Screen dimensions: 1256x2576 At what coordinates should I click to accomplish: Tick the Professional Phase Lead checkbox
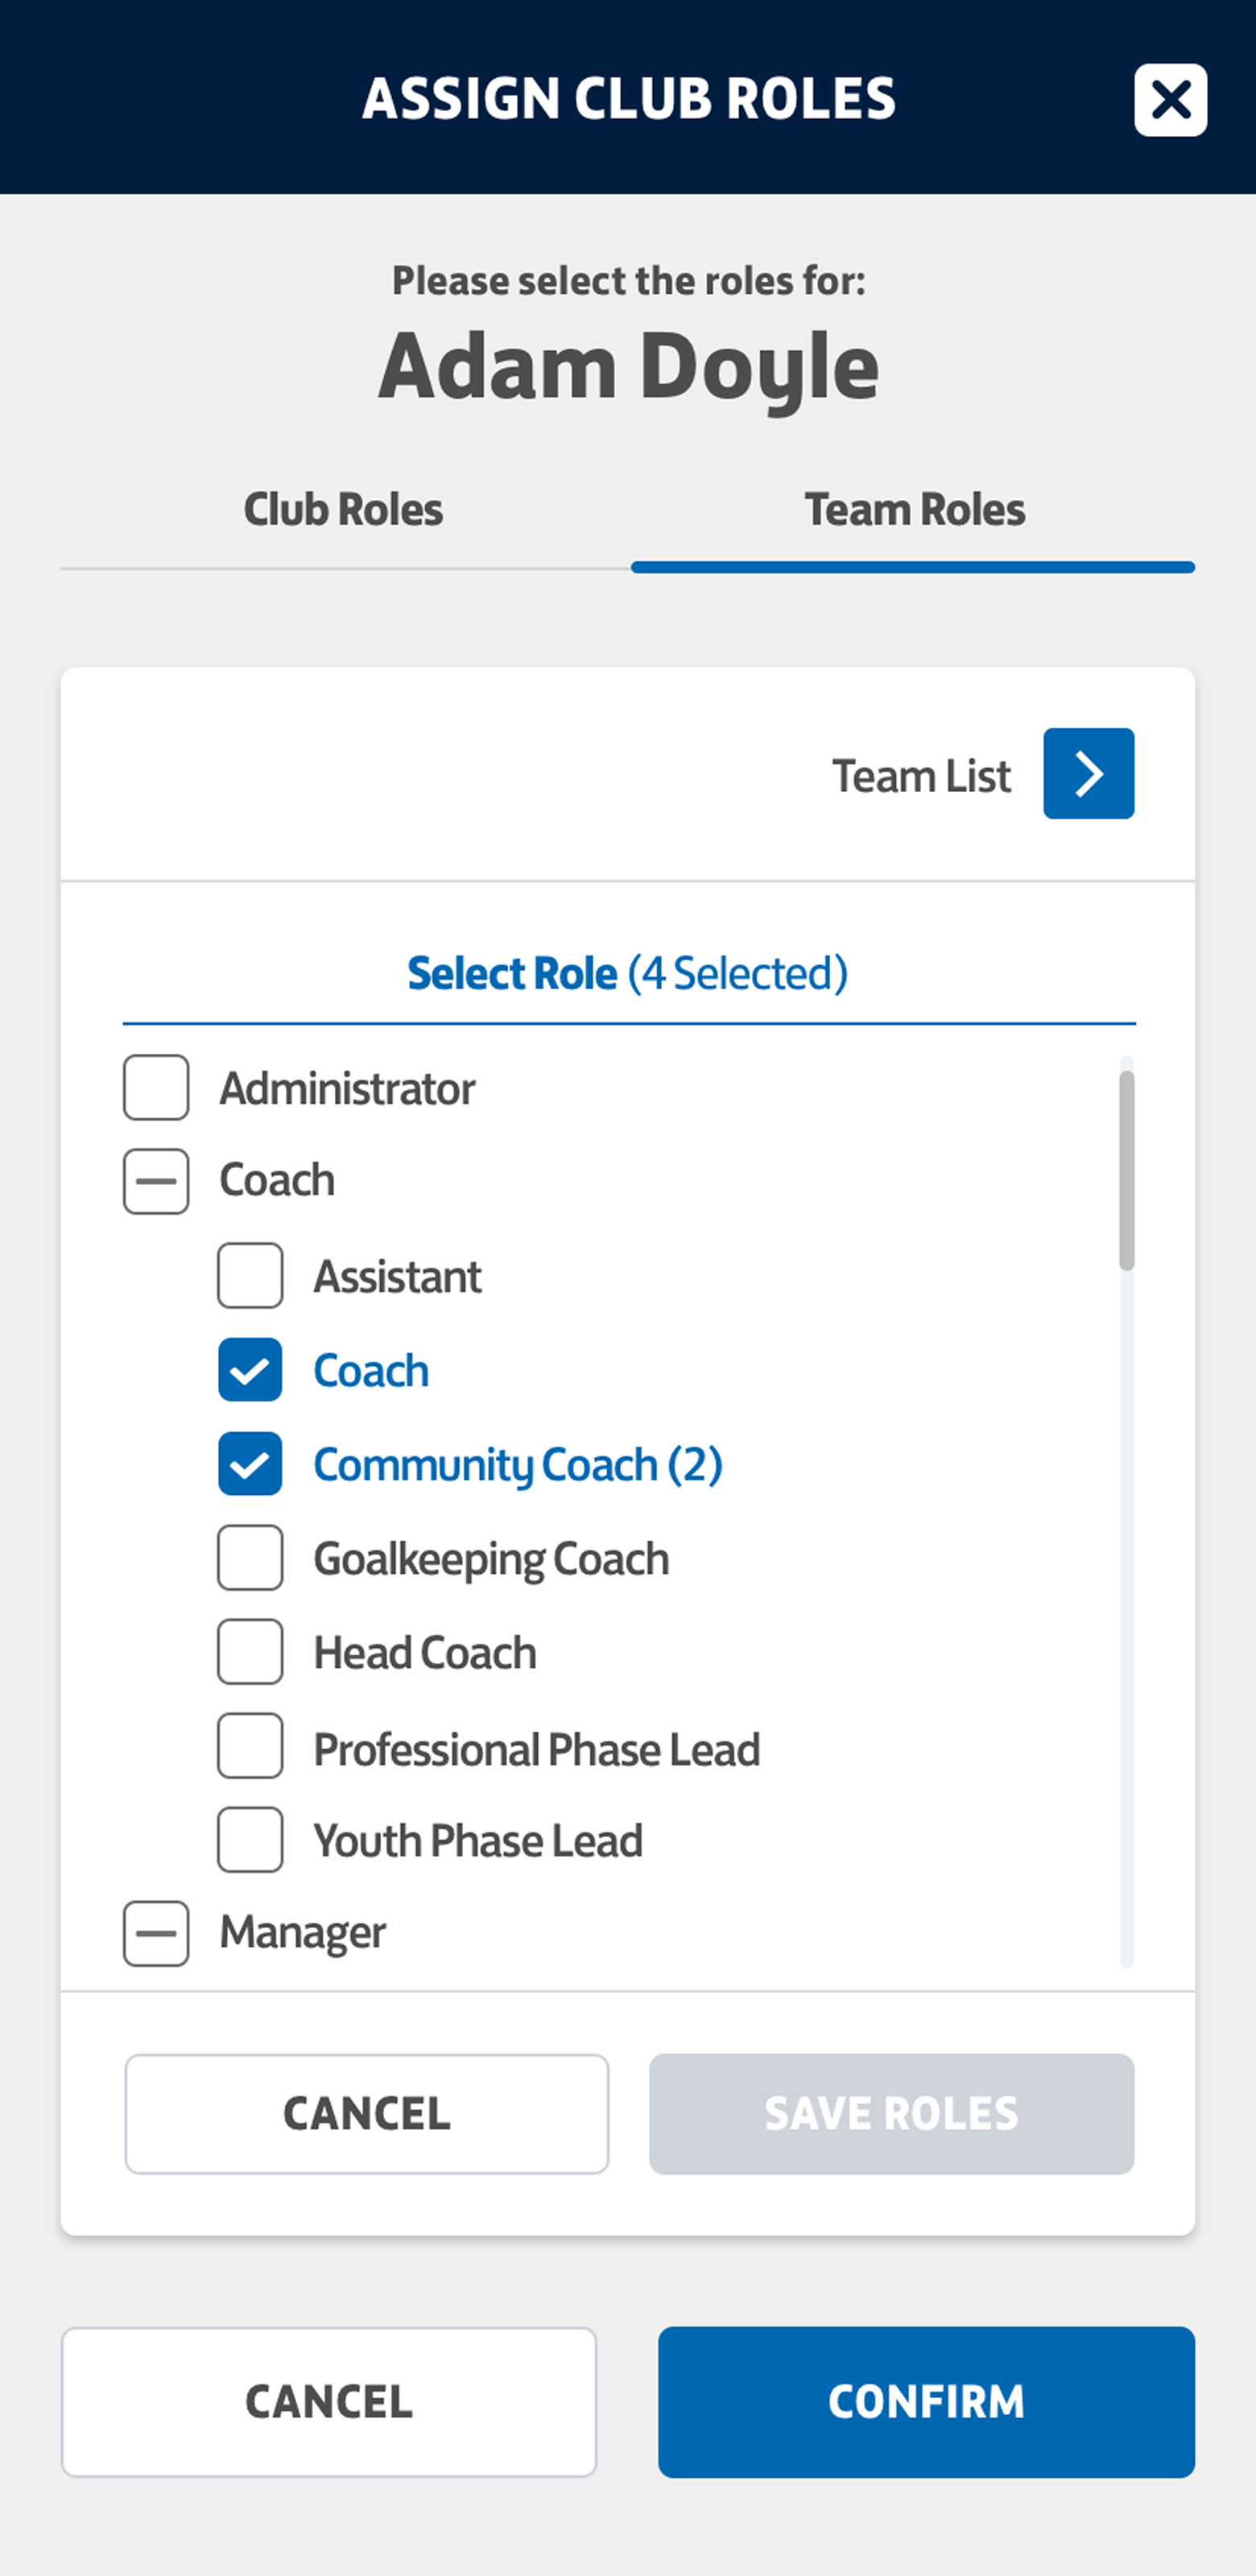(x=250, y=1746)
